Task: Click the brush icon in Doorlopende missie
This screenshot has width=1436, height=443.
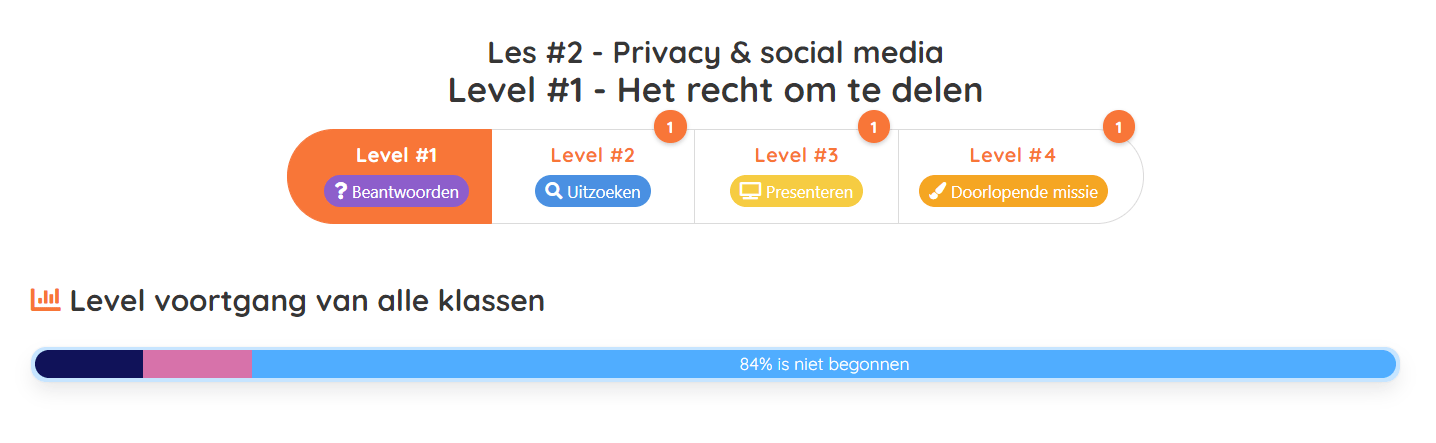Action: (938, 191)
